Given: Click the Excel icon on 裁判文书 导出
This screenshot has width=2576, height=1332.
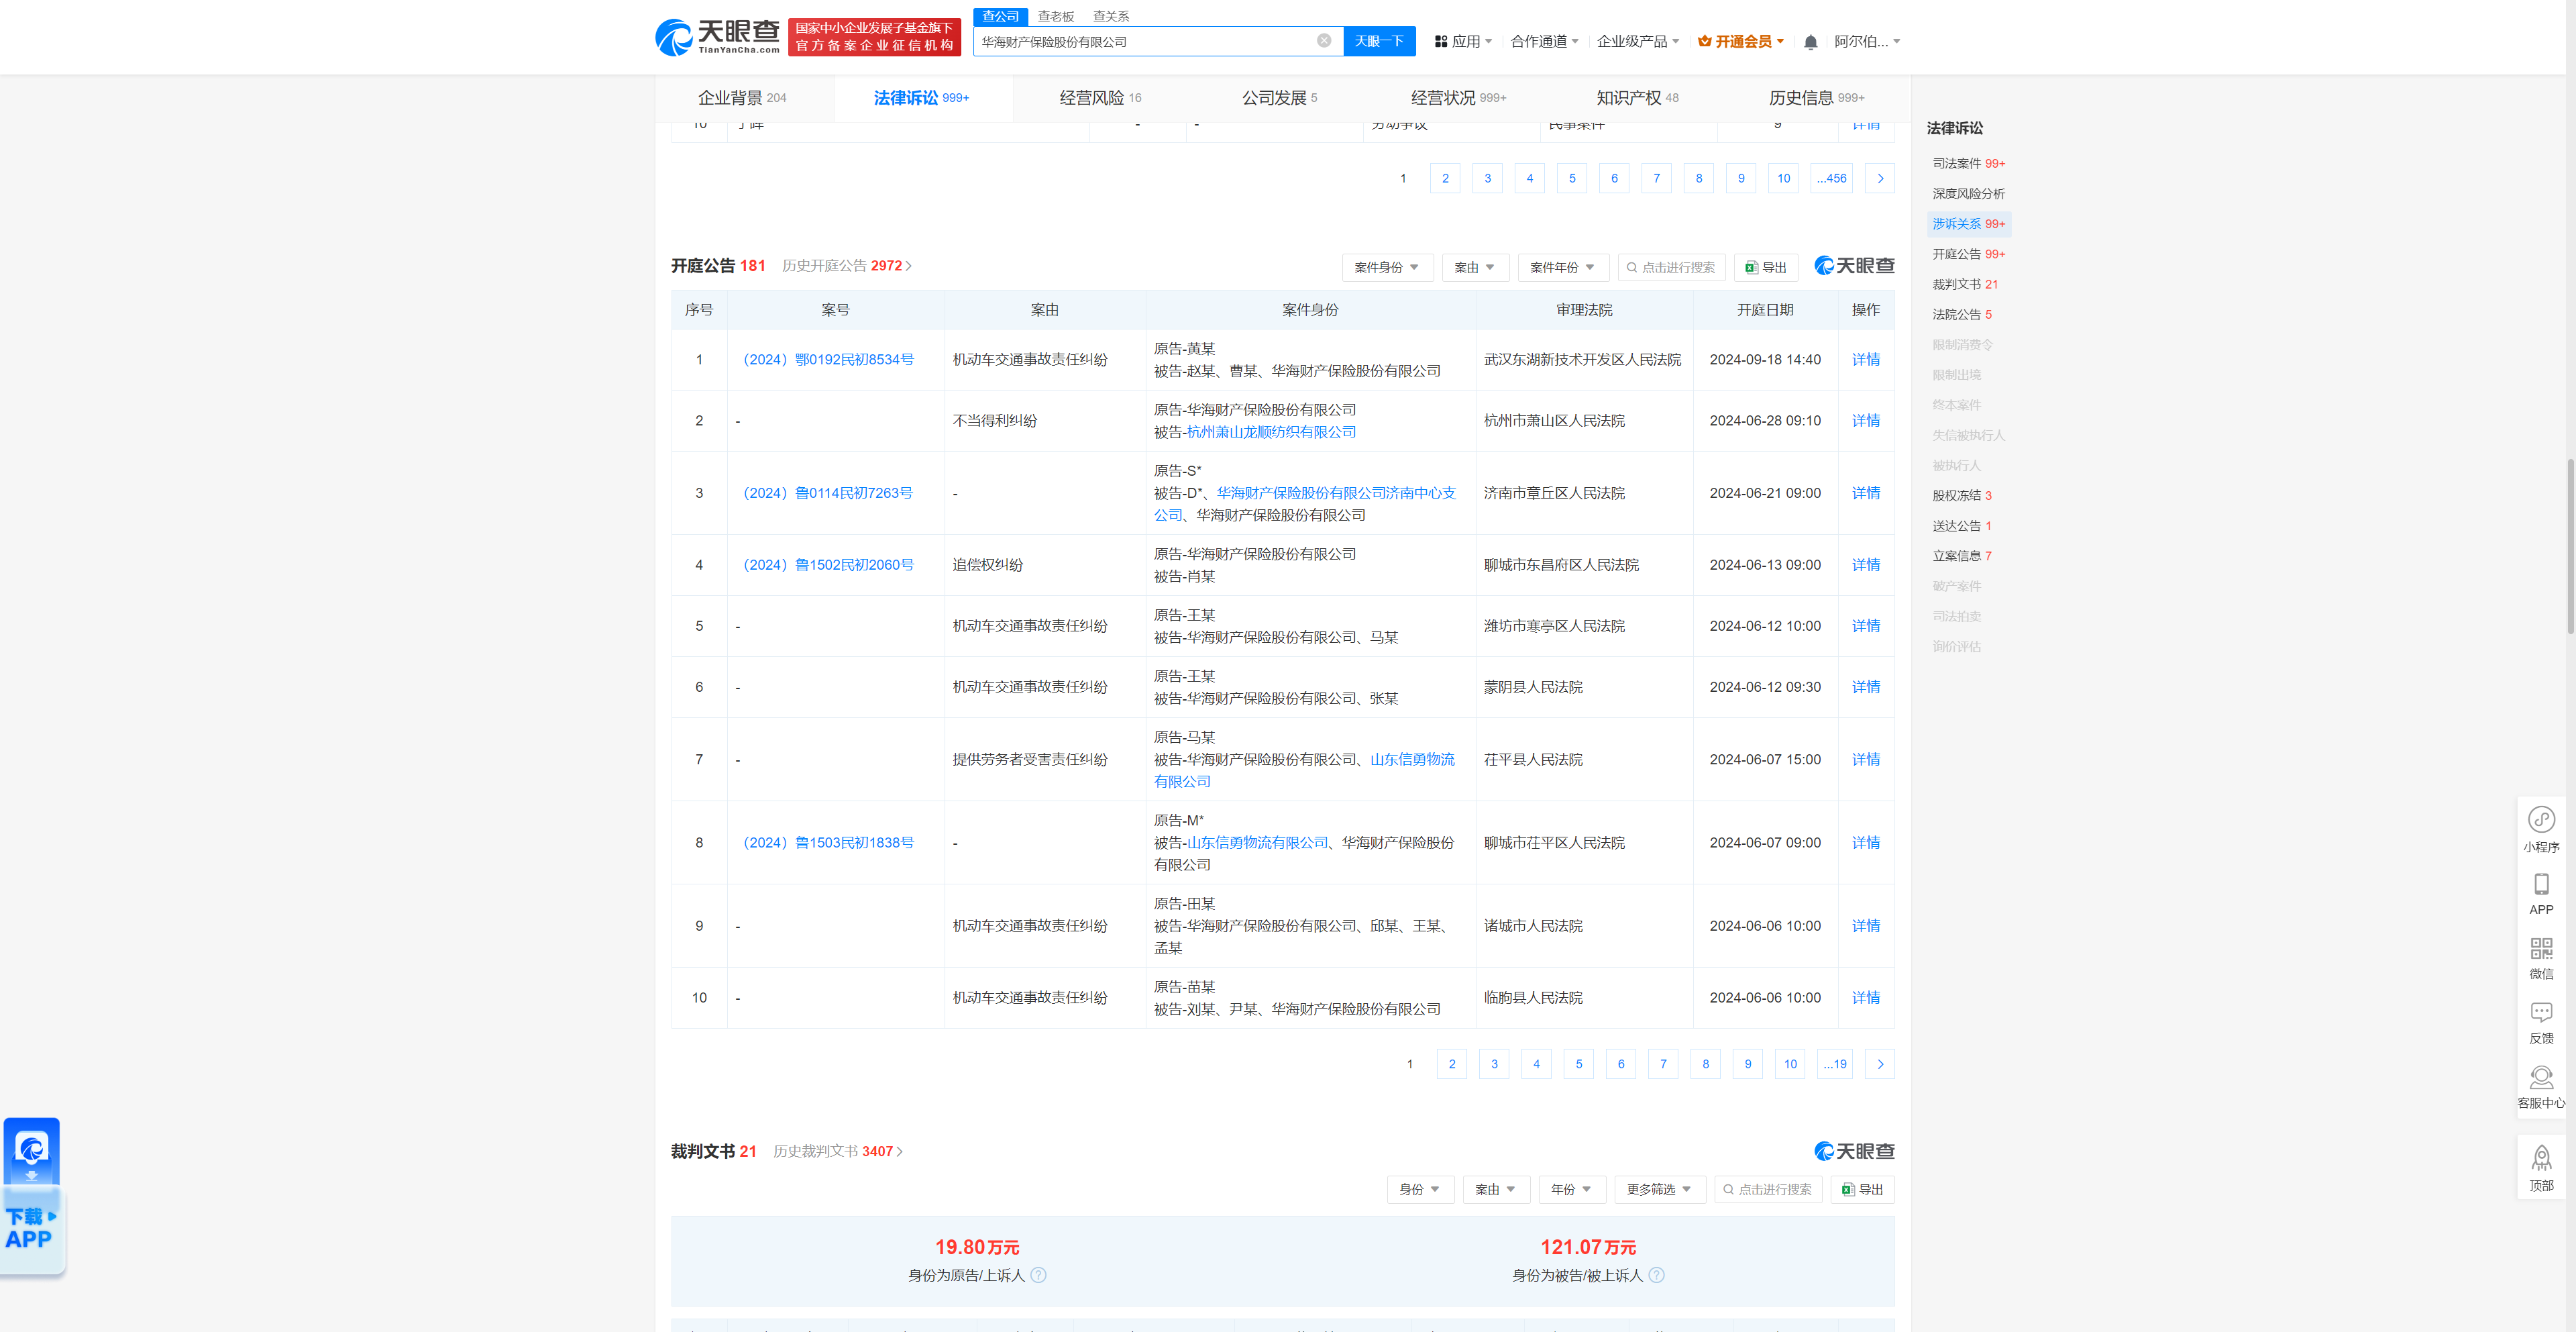Looking at the screenshot, I should (1848, 1190).
